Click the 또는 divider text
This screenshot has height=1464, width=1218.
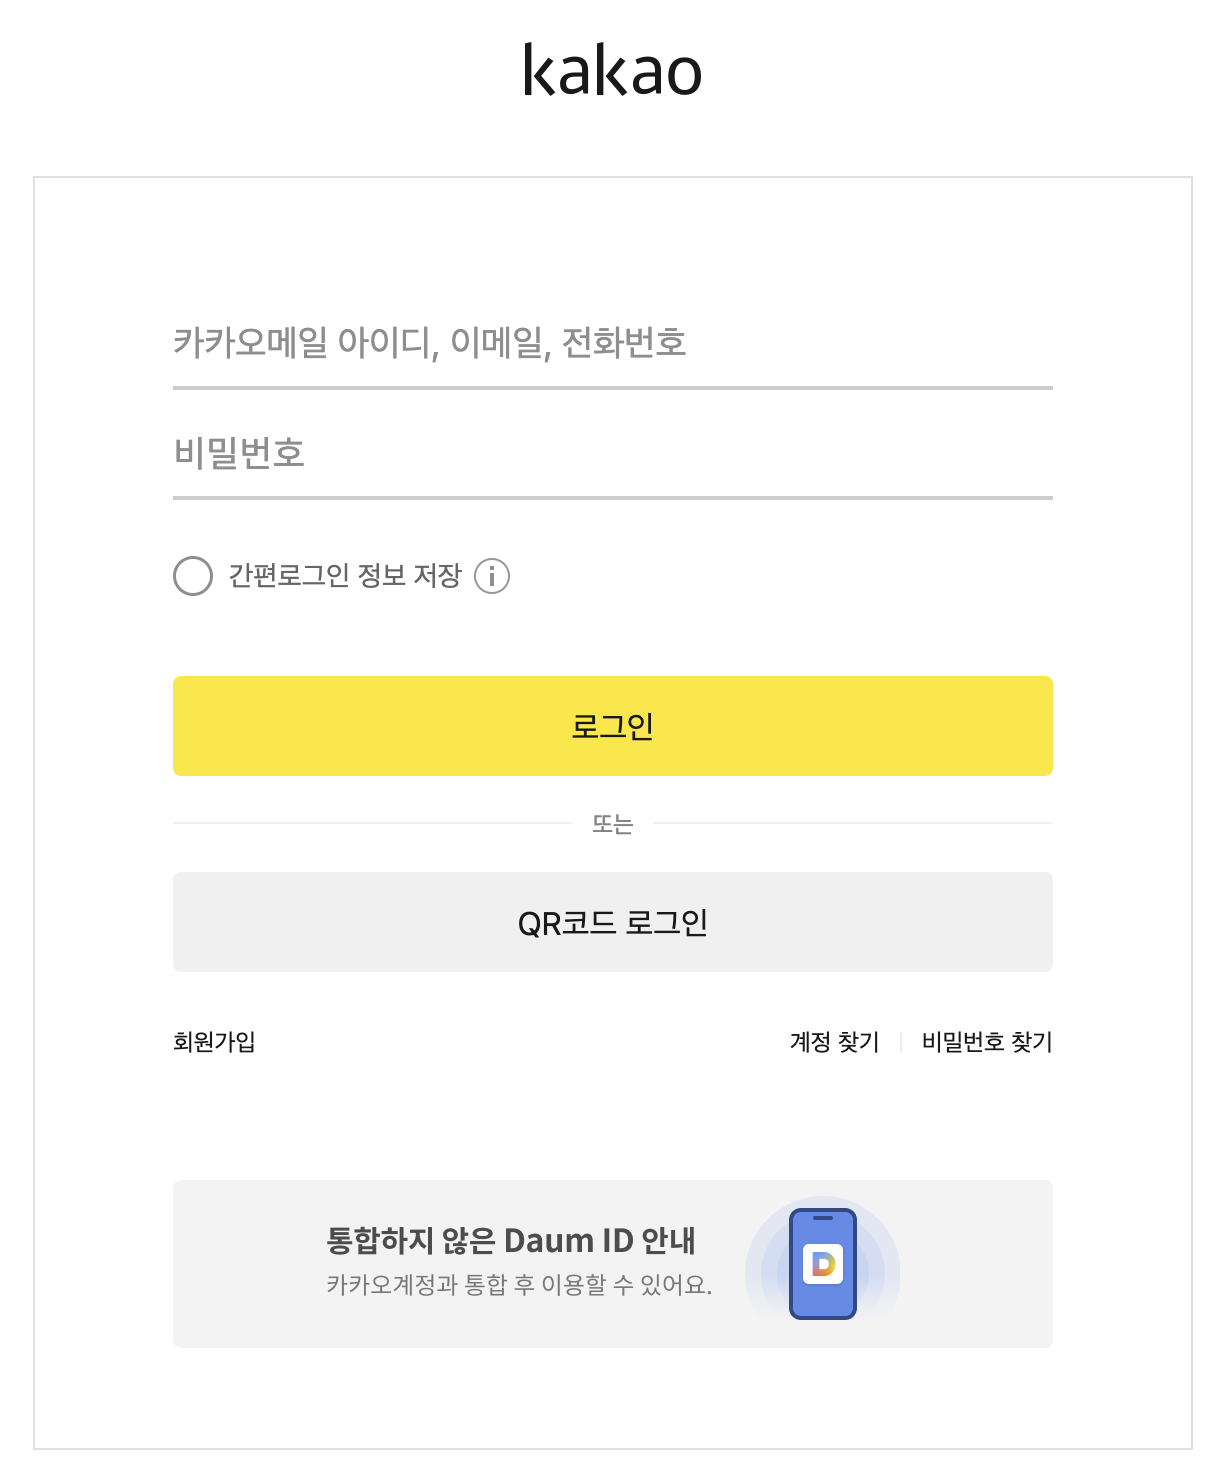coord(613,823)
